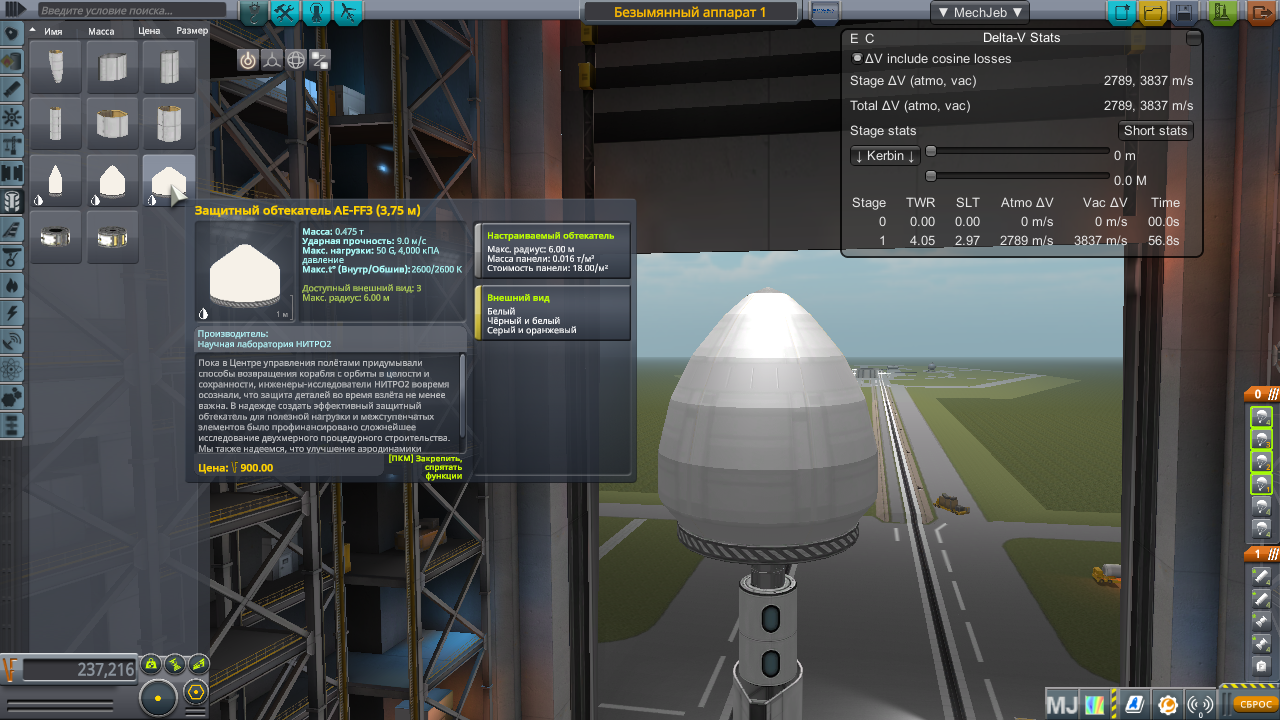
Task: Open the MechJeb dropdown menu
Action: tap(980, 13)
